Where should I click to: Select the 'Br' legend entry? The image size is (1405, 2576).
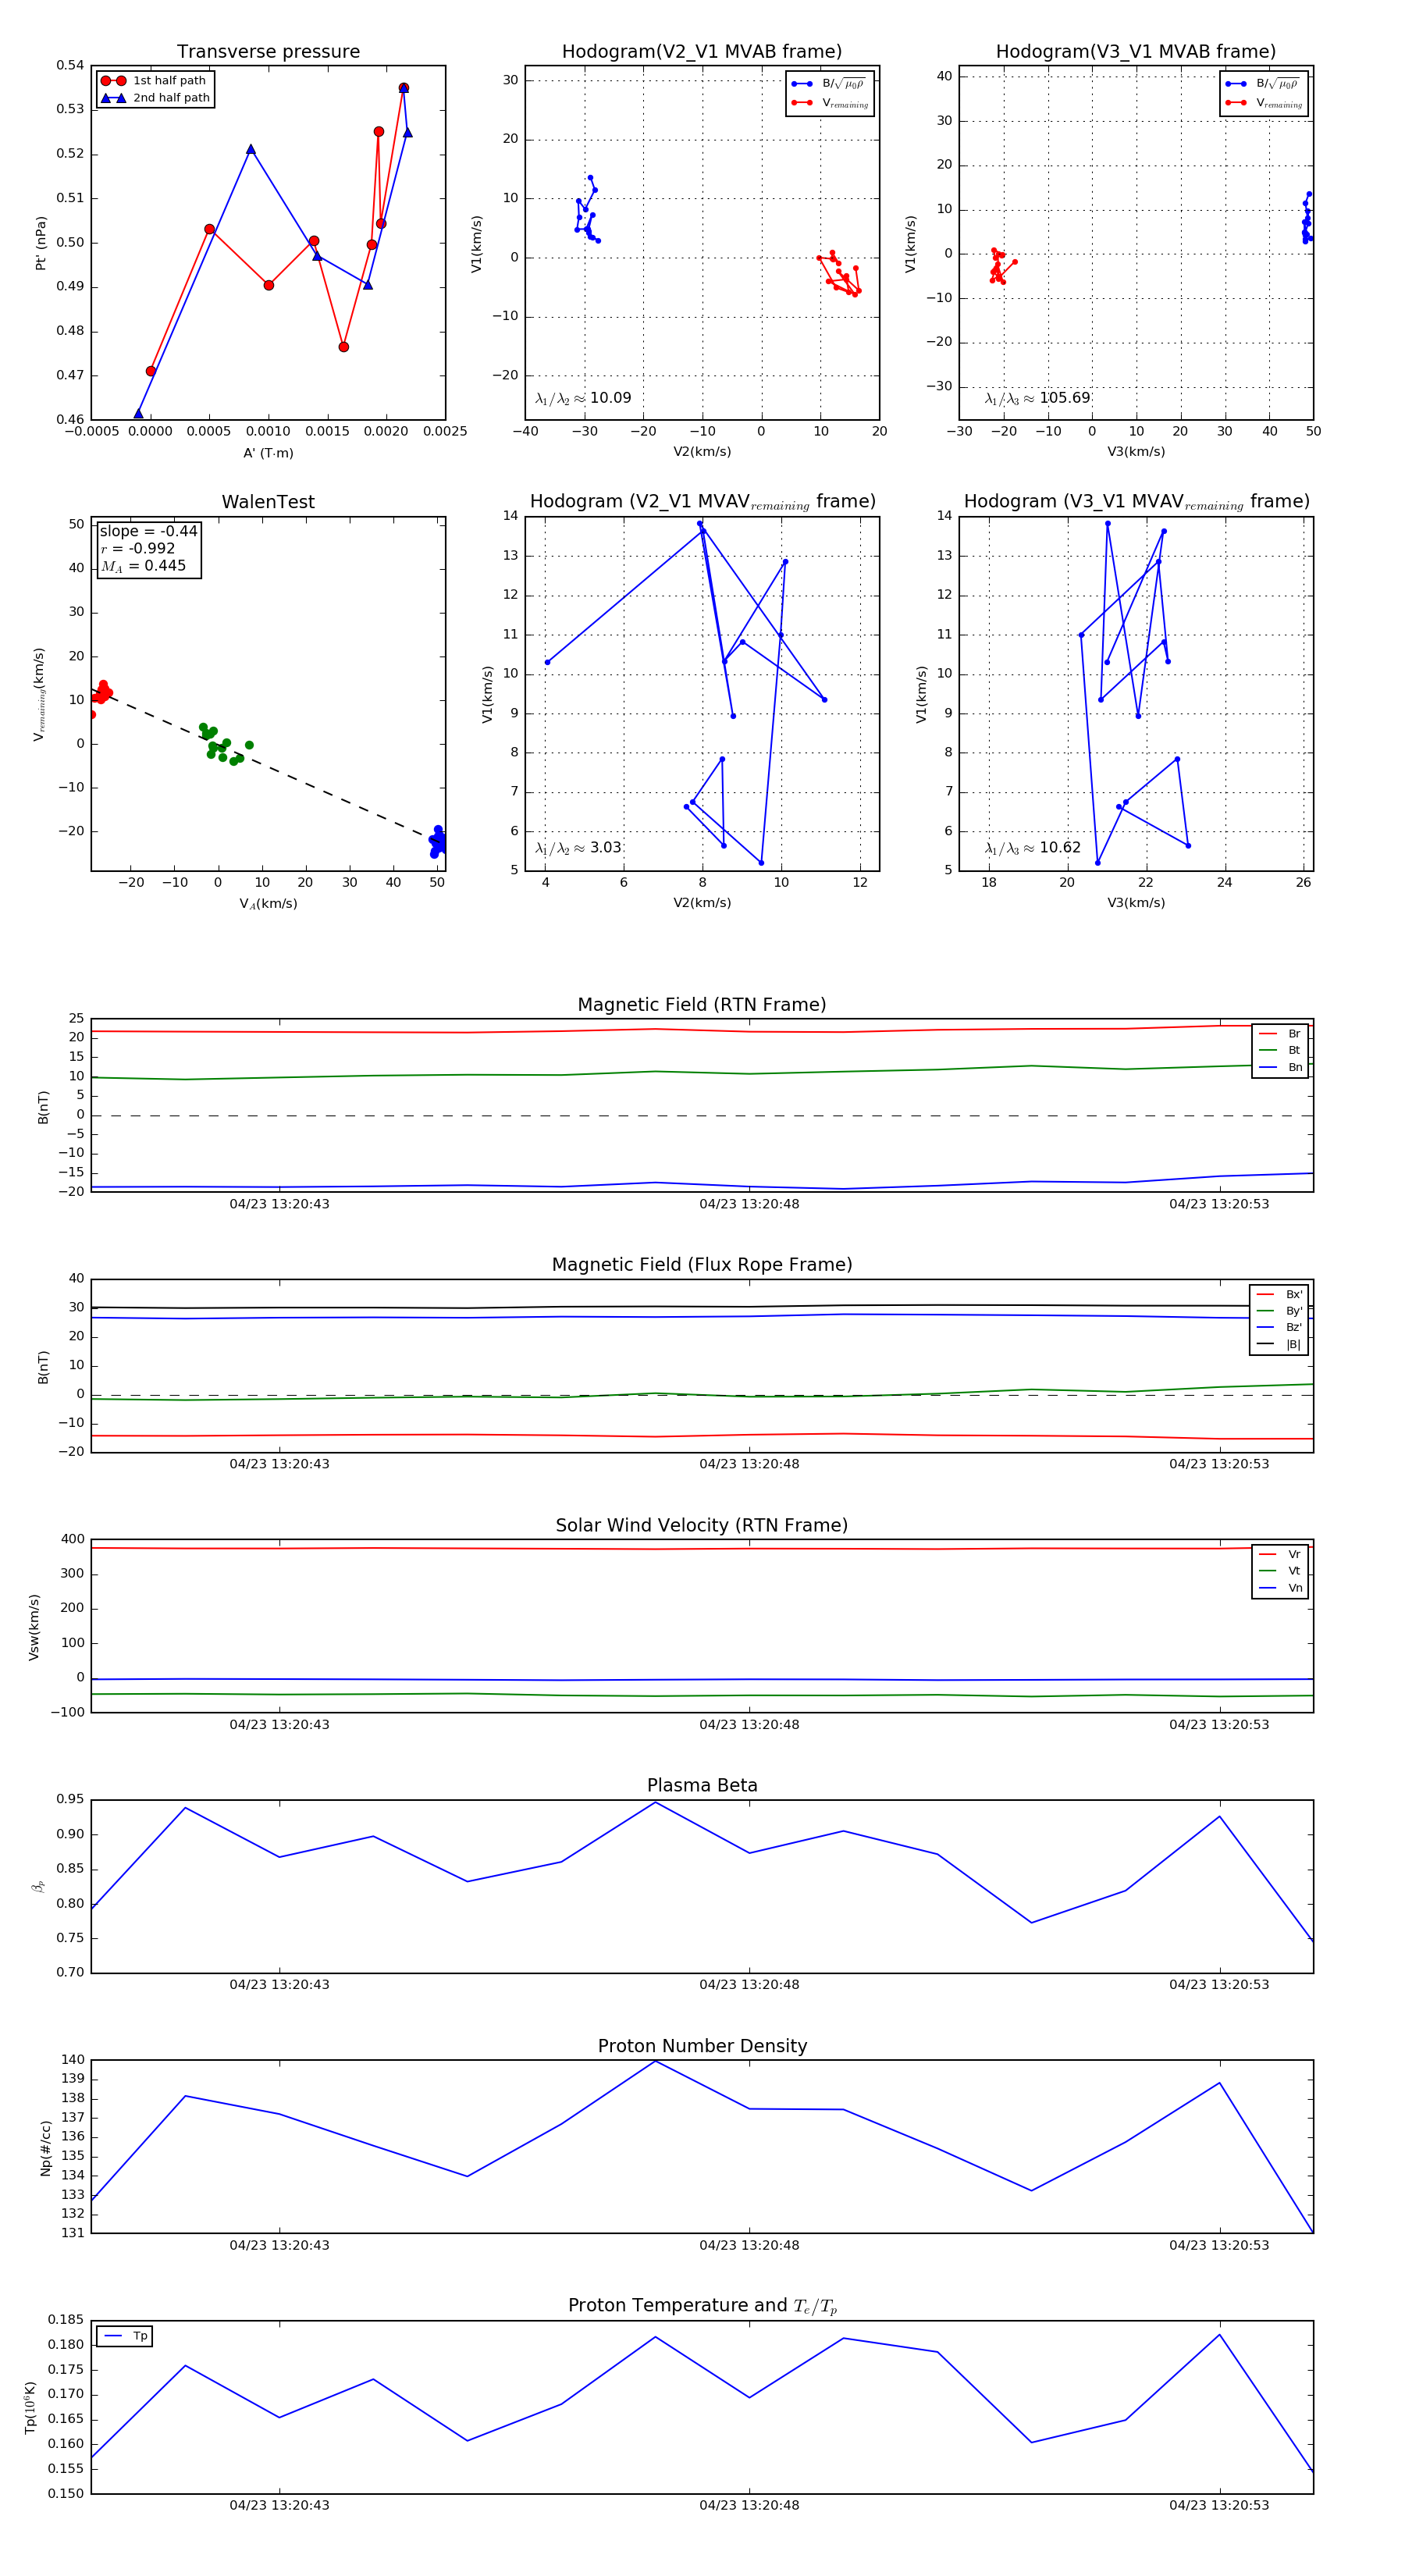click(1280, 1034)
